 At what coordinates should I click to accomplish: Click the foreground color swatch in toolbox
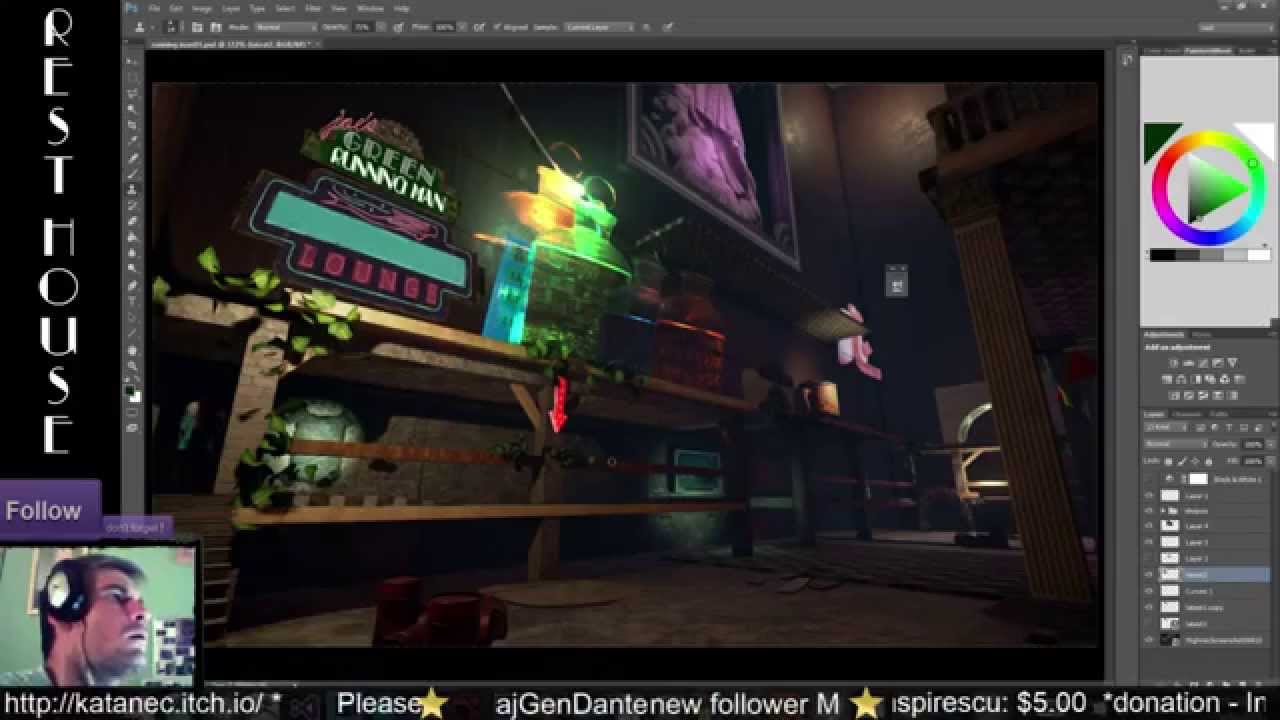(x=130, y=390)
